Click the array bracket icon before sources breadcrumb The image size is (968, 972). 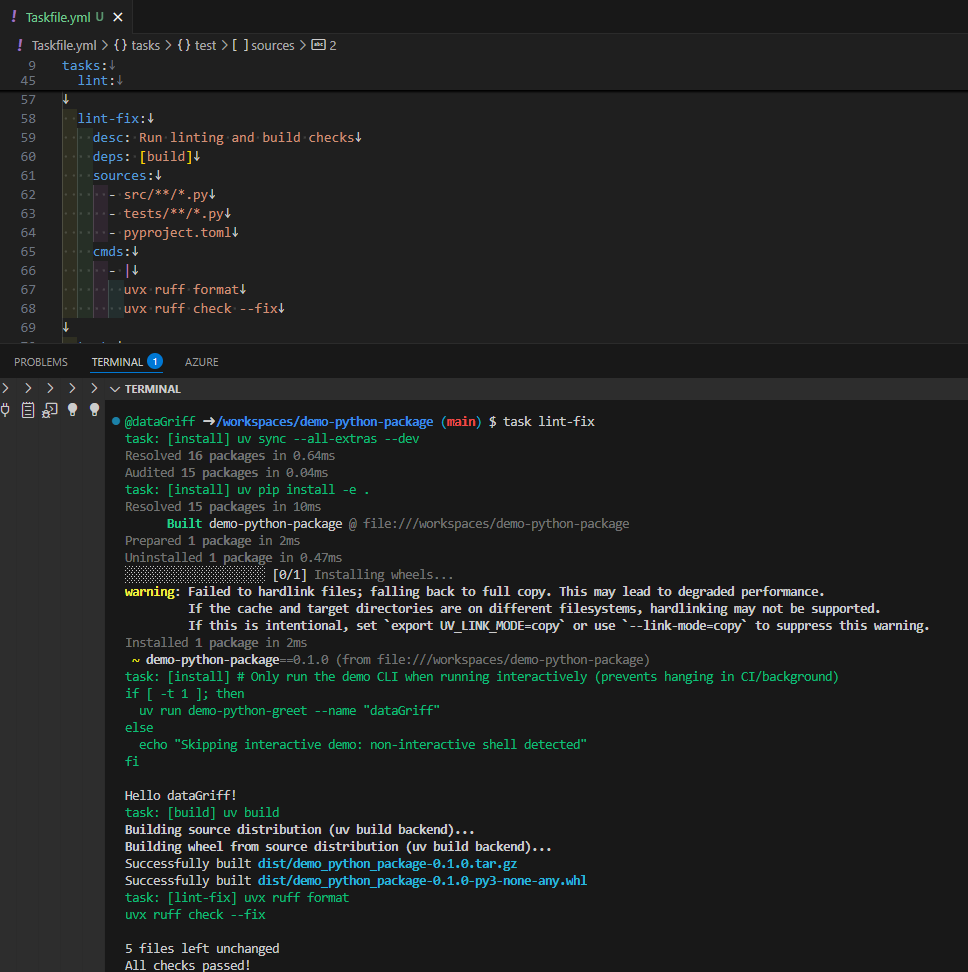pyautogui.click(x=240, y=45)
